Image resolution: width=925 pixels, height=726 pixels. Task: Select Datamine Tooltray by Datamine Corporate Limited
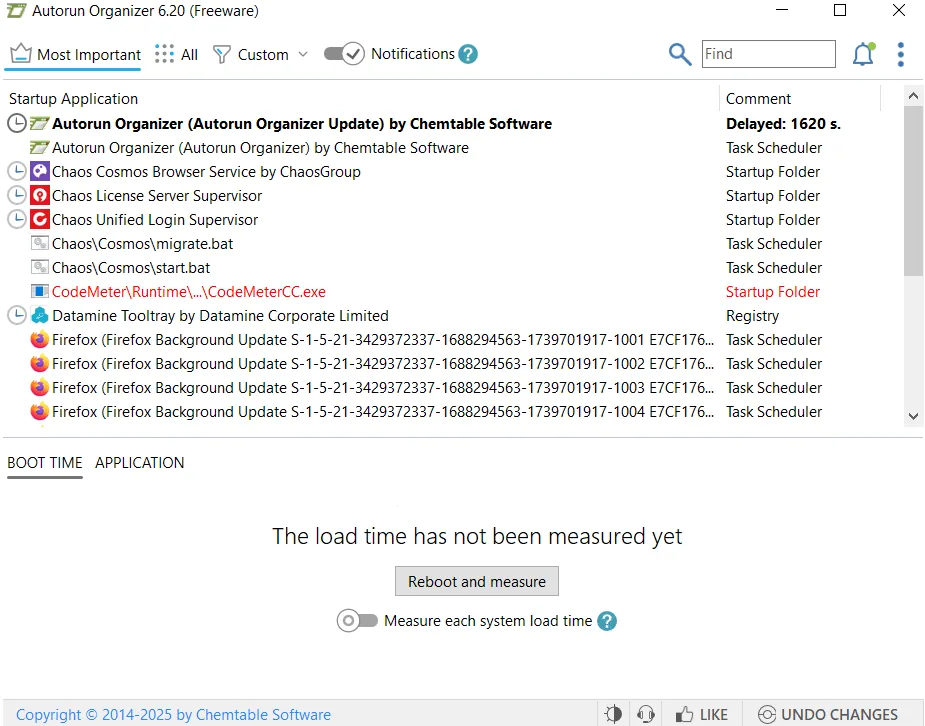tap(220, 316)
